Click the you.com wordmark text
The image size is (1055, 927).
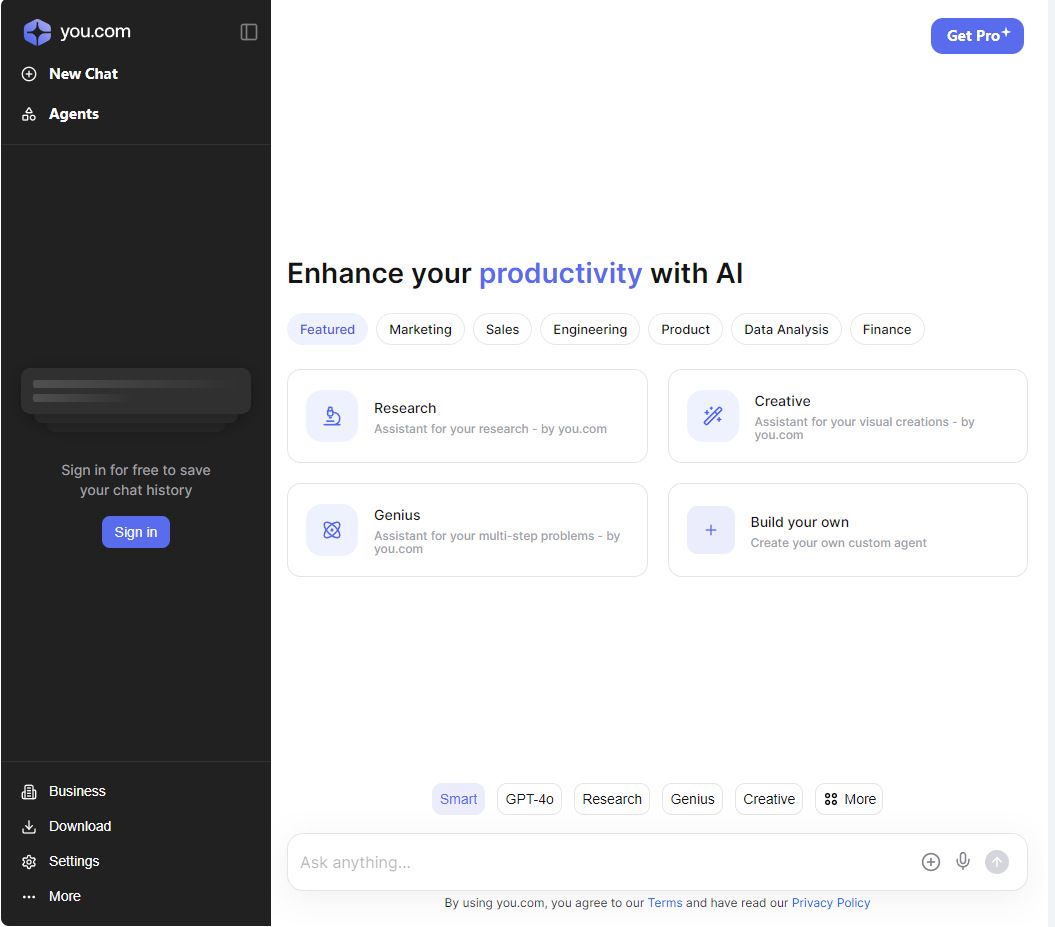click(96, 32)
